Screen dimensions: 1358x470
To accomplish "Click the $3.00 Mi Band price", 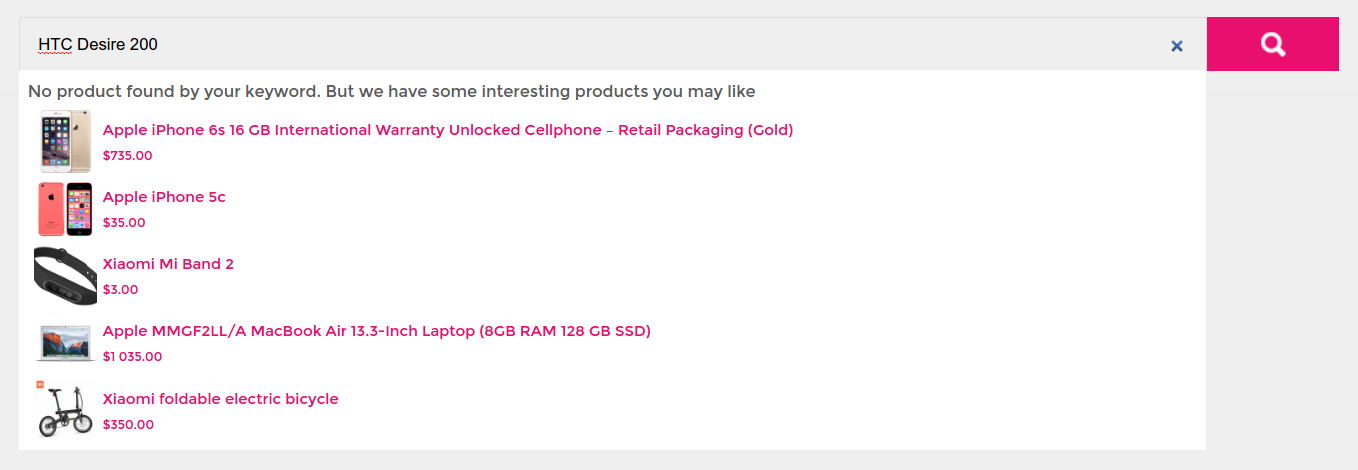I will (x=121, y=290).
